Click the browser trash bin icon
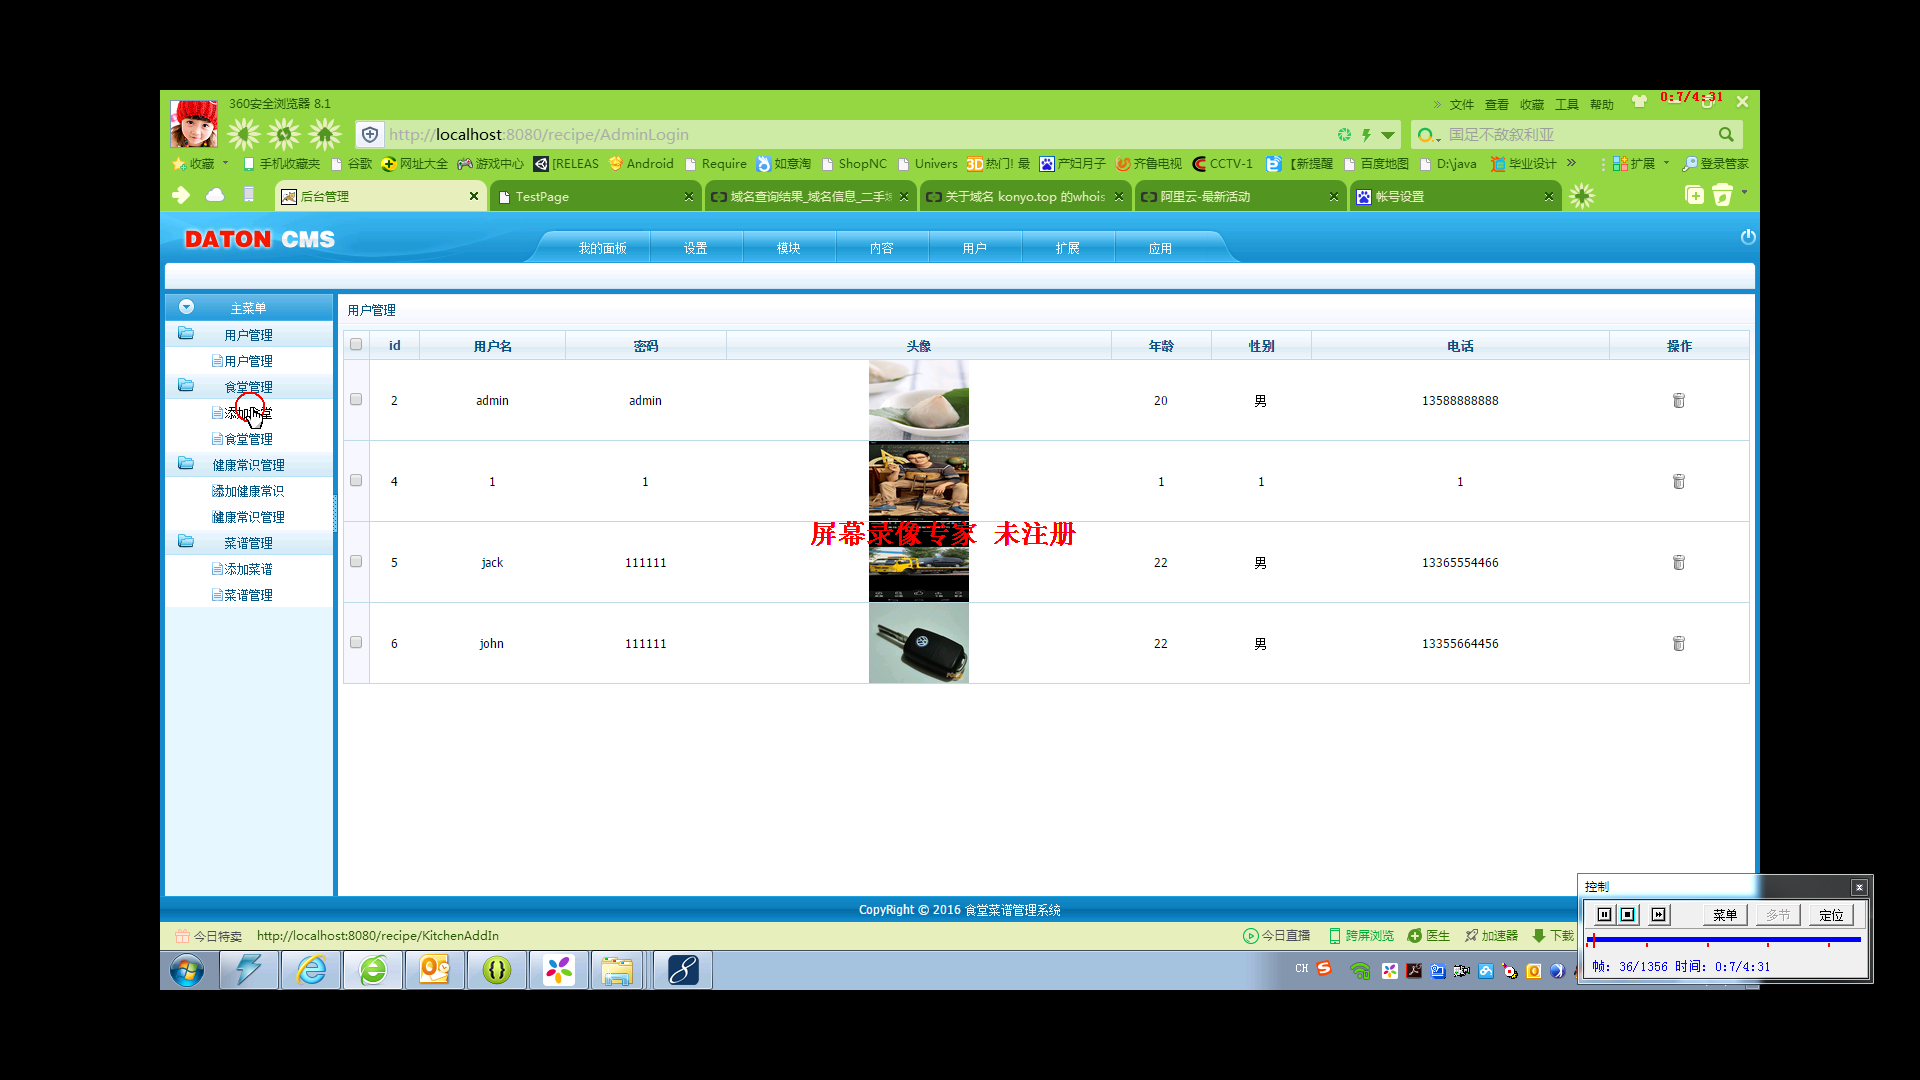 (1722, 195)
